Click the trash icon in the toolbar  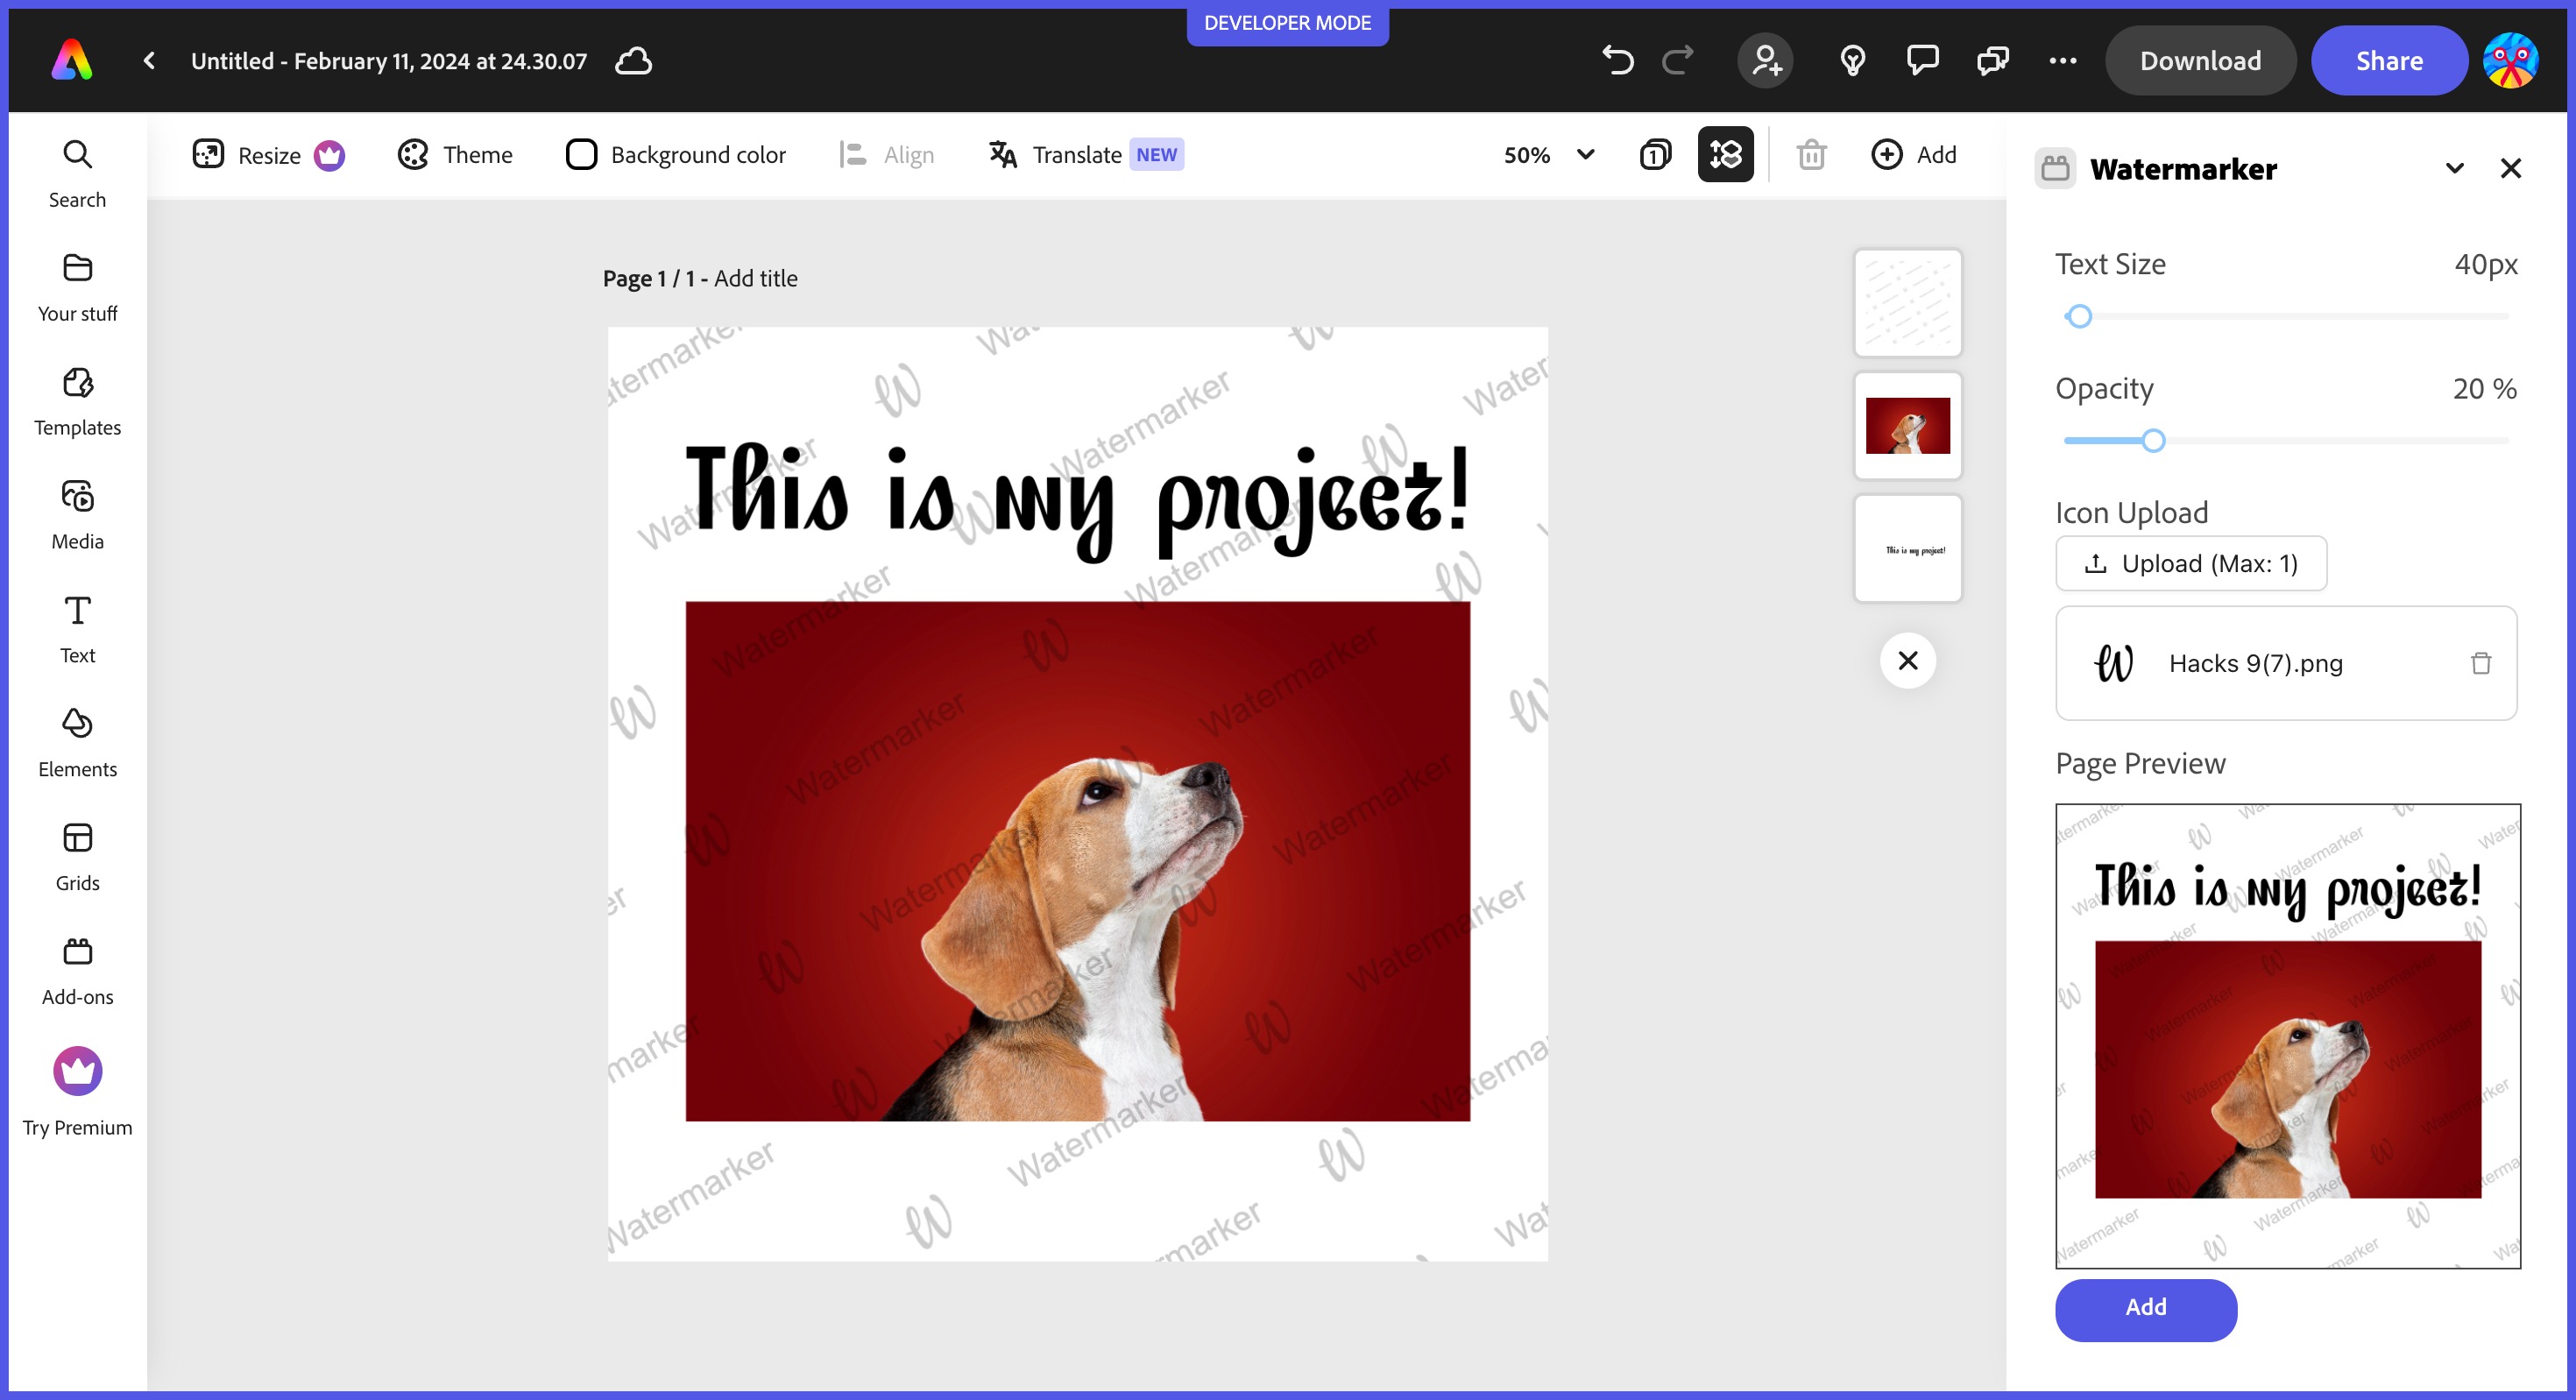pos(1811,155)
